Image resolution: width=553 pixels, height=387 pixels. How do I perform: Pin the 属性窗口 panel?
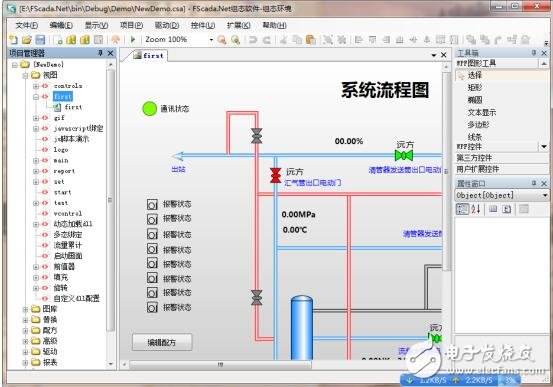(x=534, y=183)
